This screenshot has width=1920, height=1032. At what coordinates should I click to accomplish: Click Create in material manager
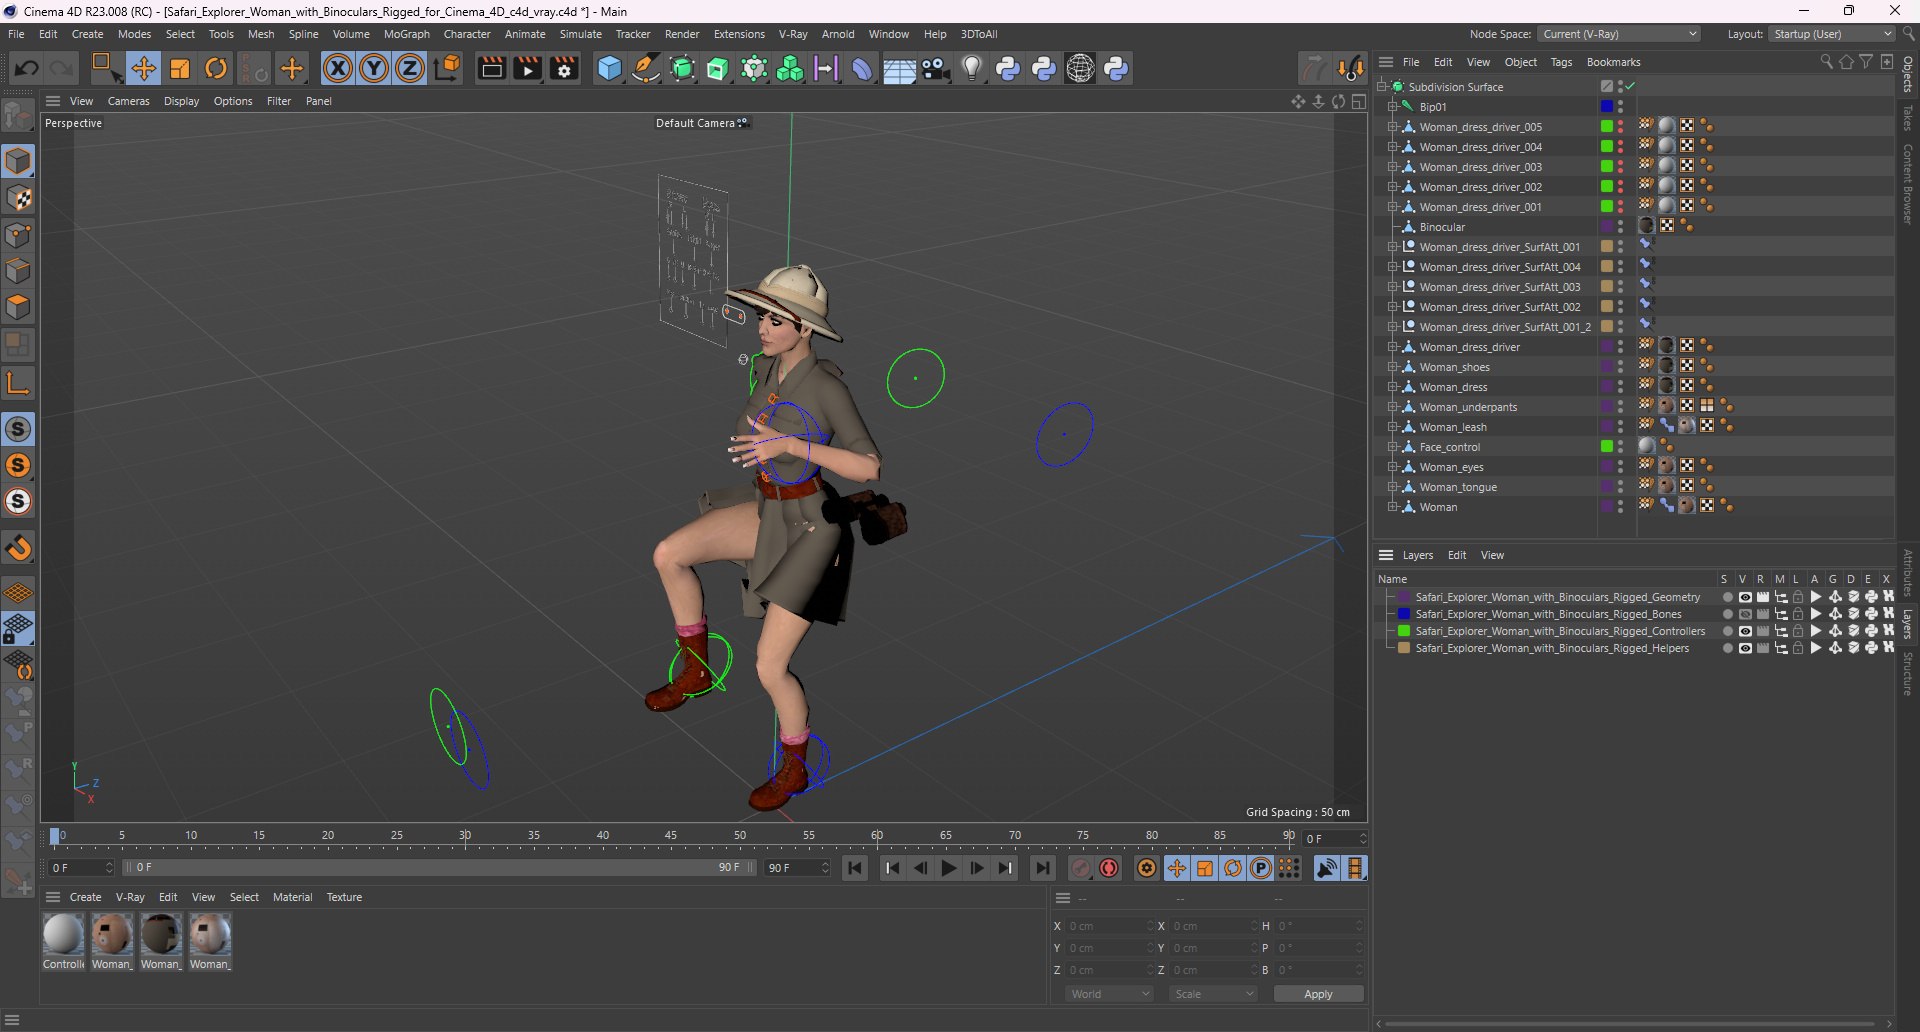pyautogui.click(x=85, y=897)
